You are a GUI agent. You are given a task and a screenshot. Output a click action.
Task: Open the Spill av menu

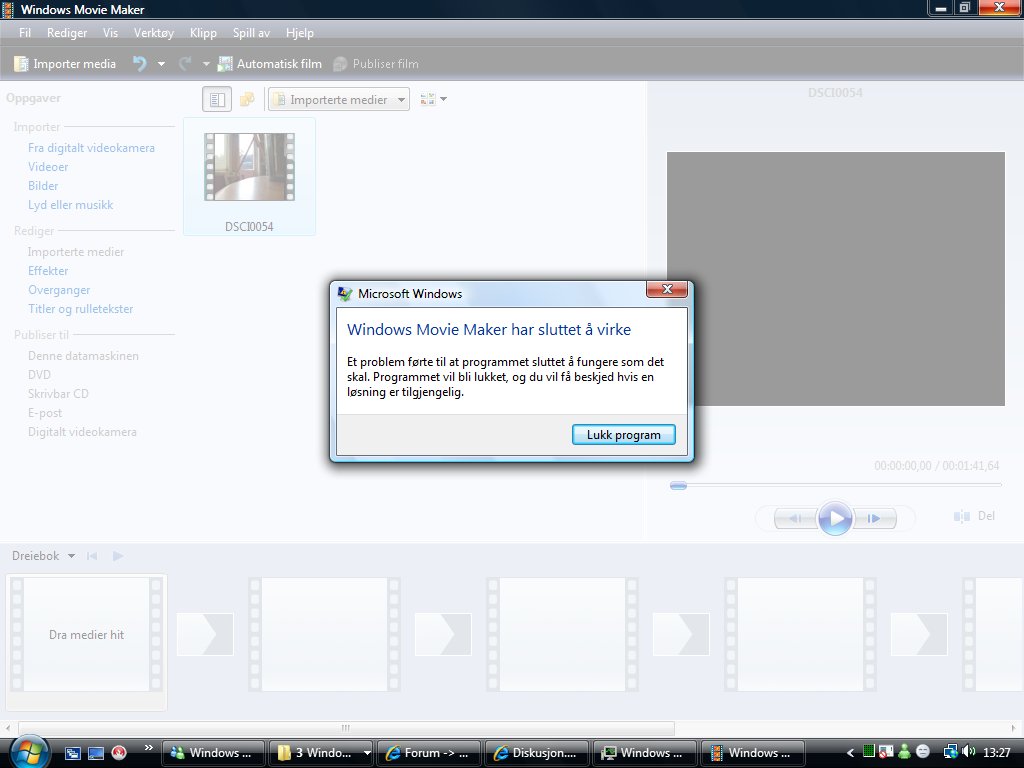[251, 33]
